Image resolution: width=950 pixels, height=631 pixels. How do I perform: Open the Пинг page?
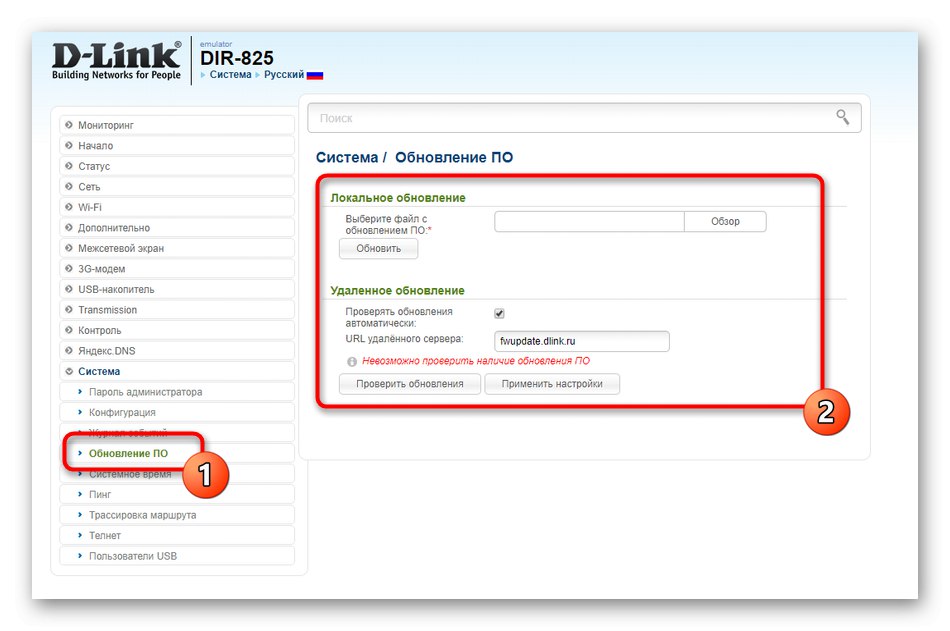(177, 495)
